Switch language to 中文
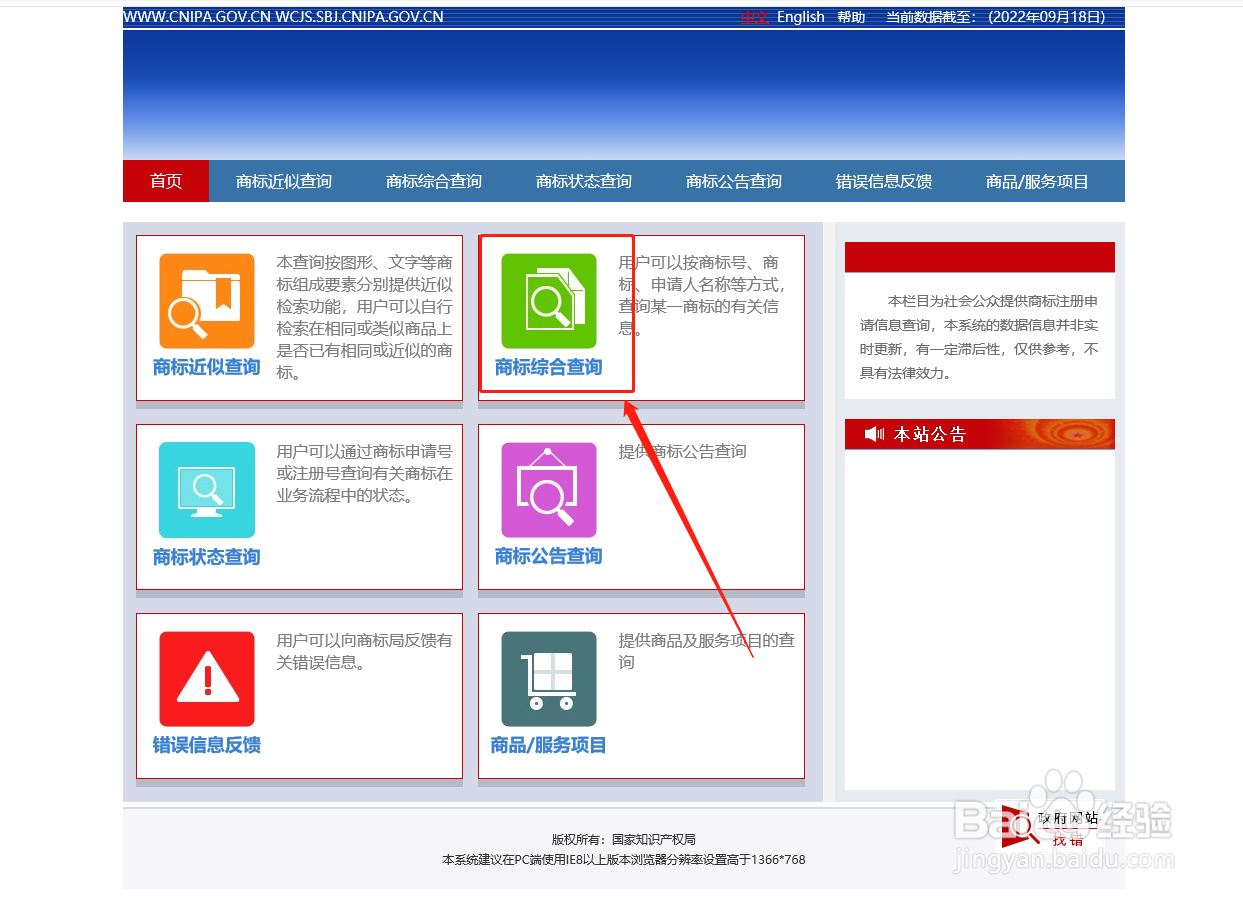This screenshot has height=902, width=1243. (x=754, y=17)
